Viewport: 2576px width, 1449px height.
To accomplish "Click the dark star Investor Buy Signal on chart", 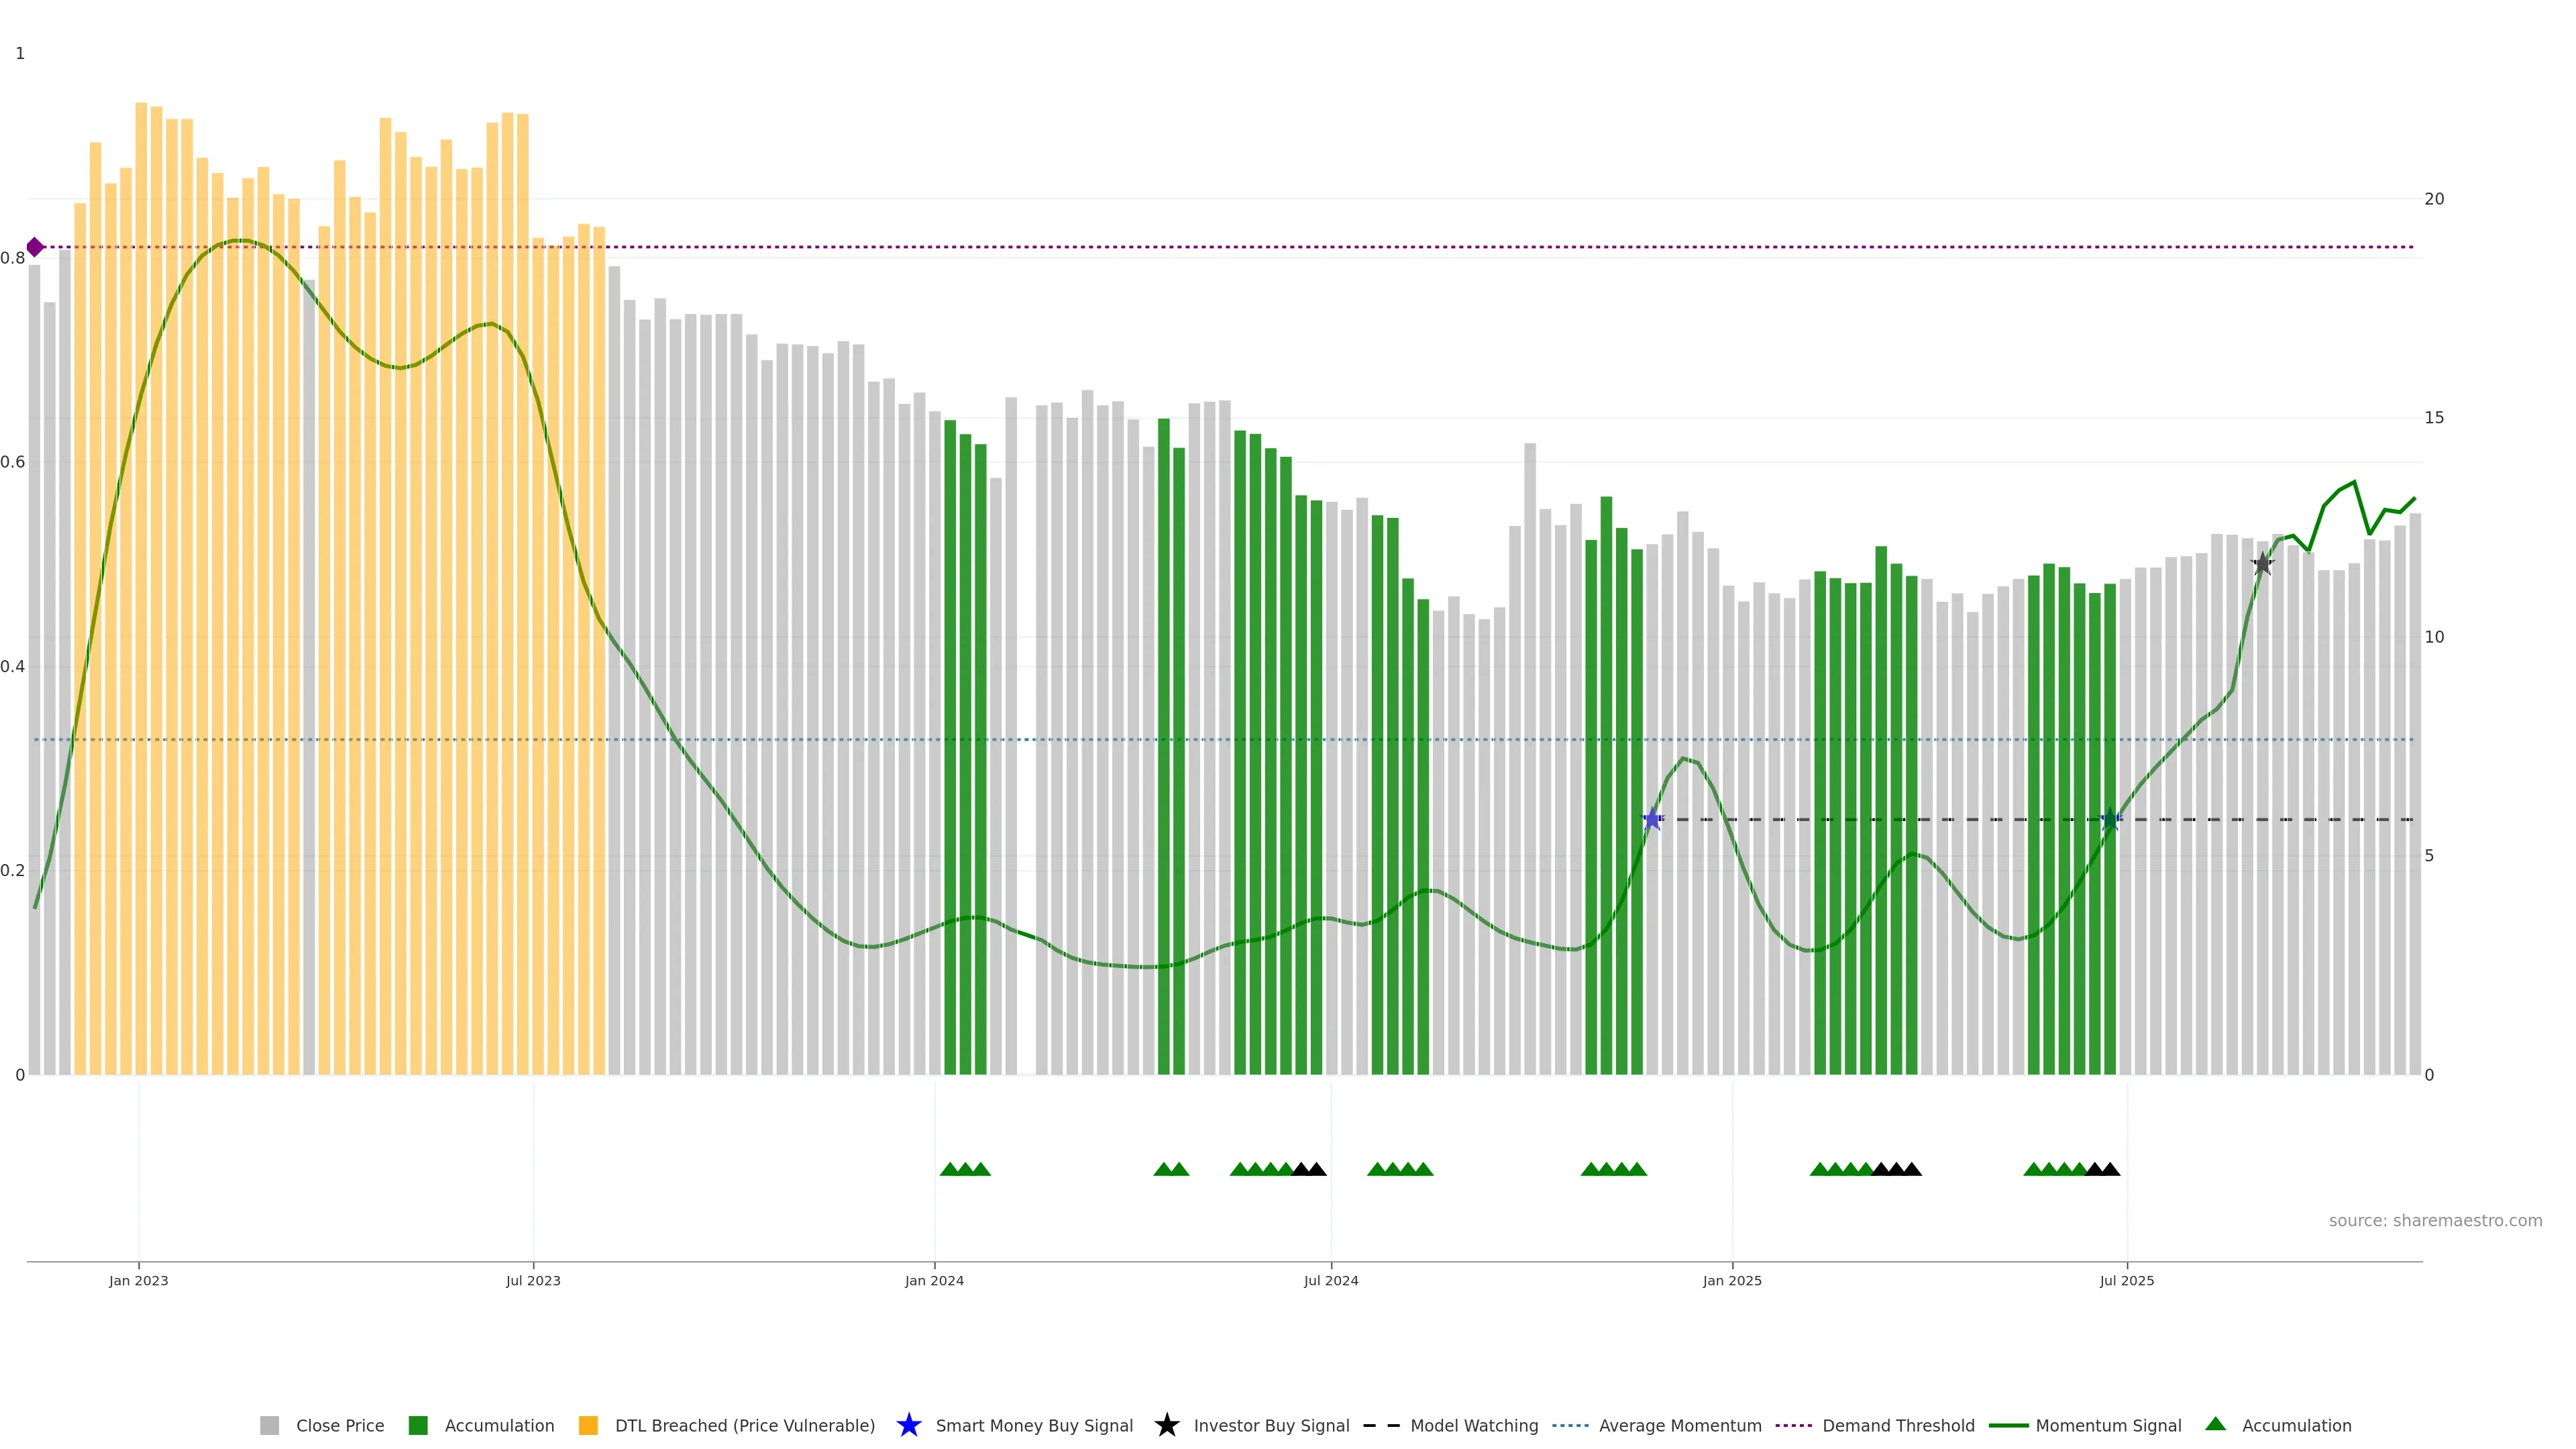I will (x=2263, y=564).
